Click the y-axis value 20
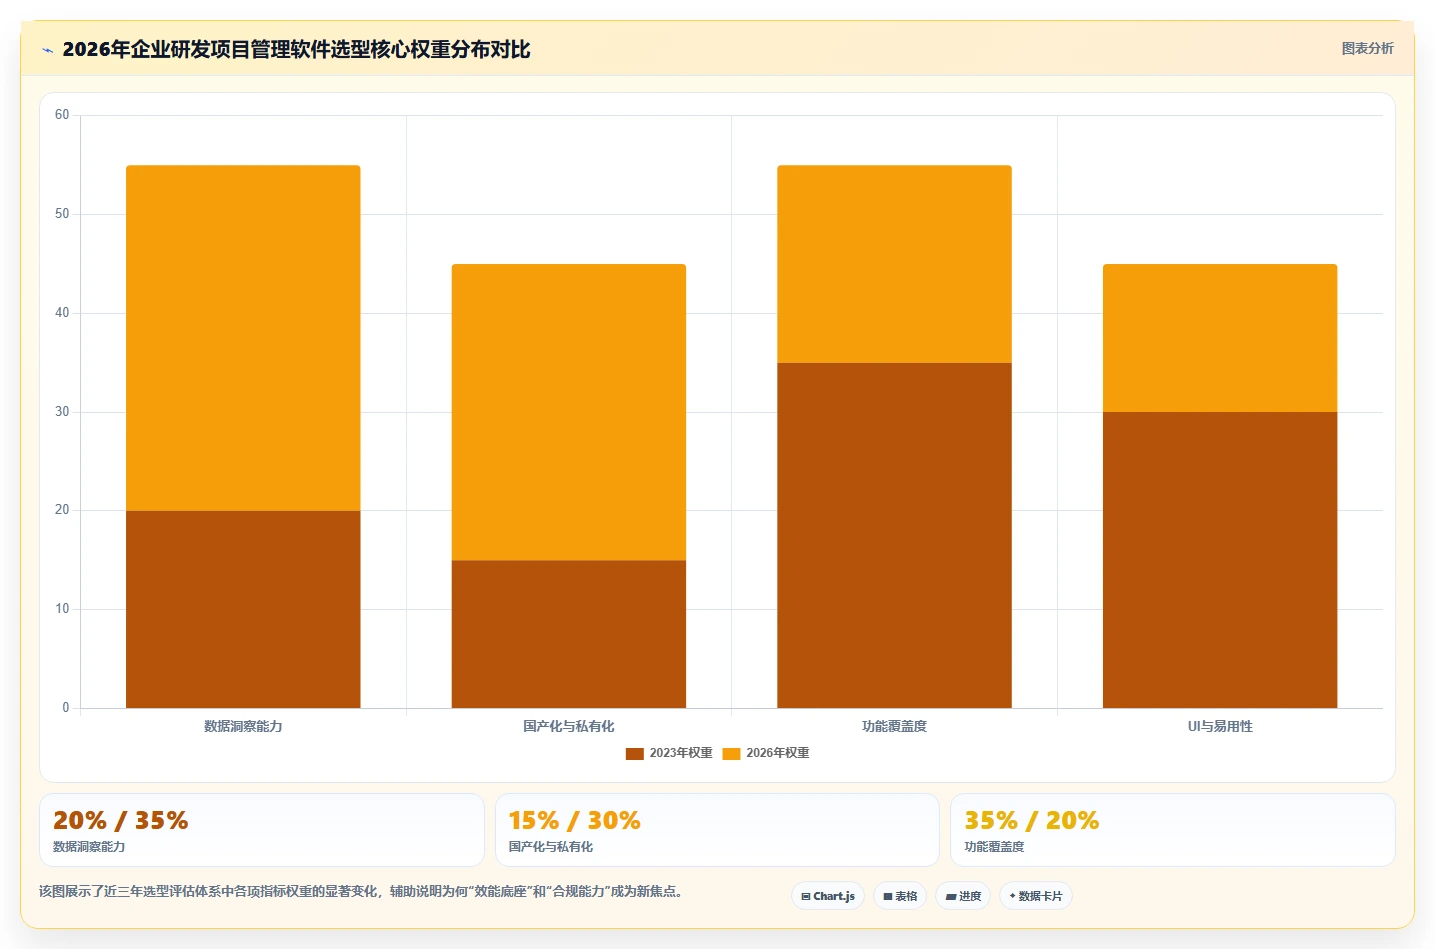This screenshot has height=949, width=1435. [62, 510]
